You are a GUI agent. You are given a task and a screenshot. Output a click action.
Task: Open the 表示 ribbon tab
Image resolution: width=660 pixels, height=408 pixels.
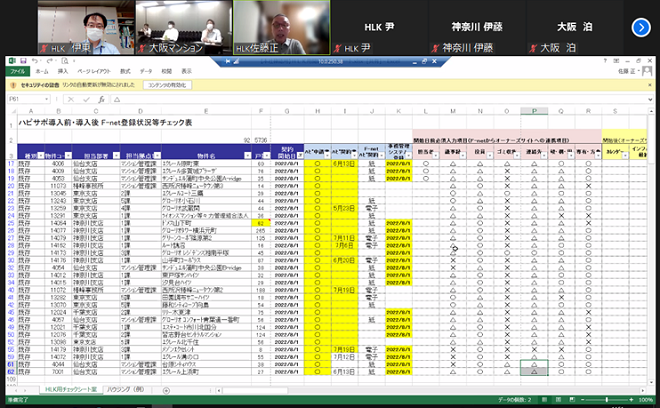point(186,71)
